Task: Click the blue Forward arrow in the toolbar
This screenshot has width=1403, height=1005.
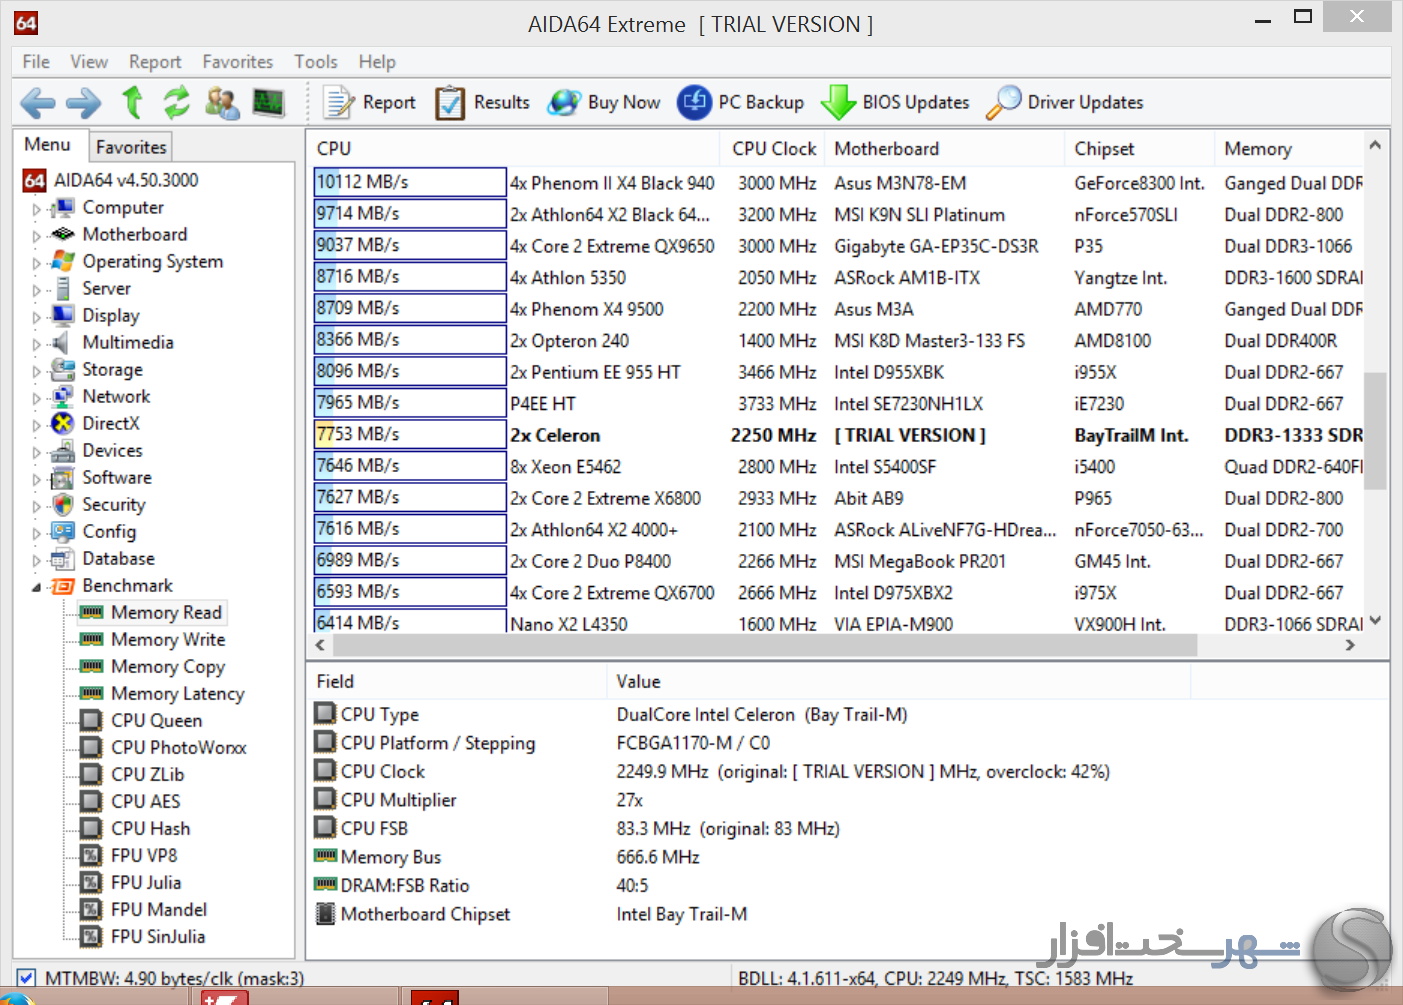Action: 84,102
